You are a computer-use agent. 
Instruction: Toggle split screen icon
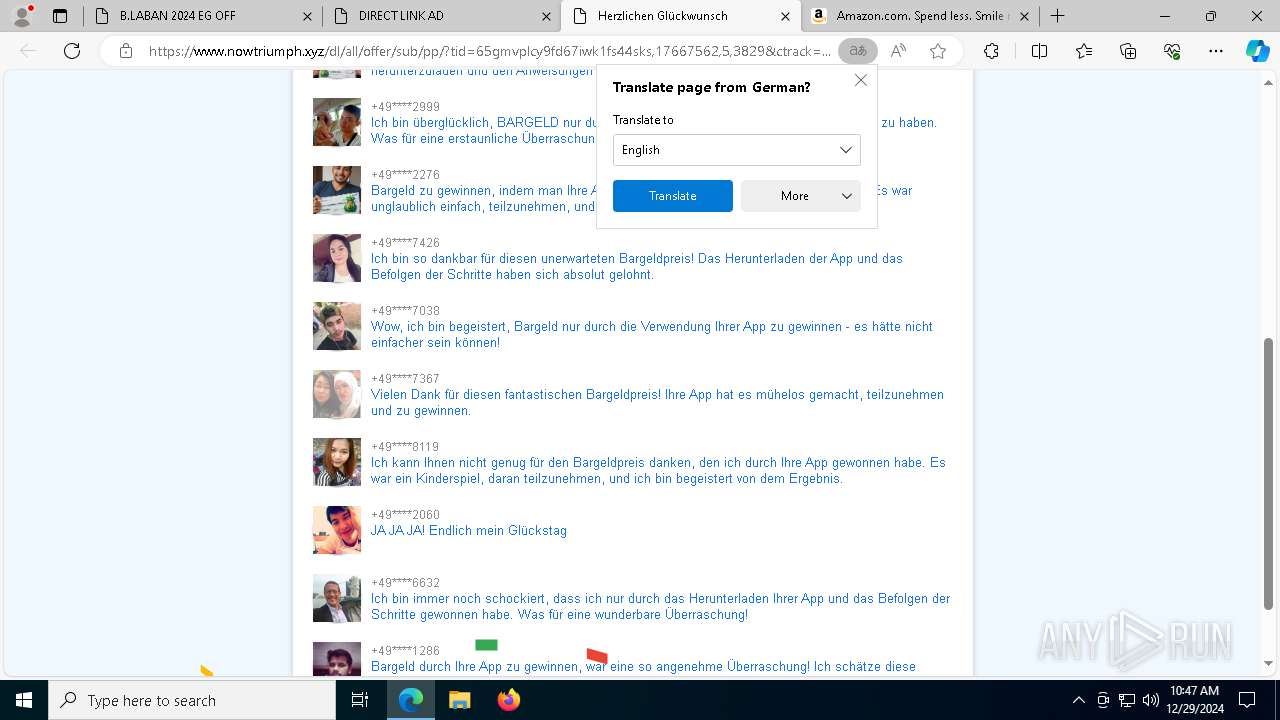(1039, 51)
